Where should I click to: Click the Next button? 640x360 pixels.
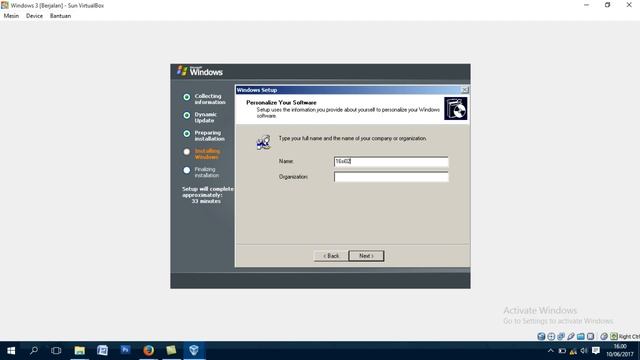coord(366,256)
